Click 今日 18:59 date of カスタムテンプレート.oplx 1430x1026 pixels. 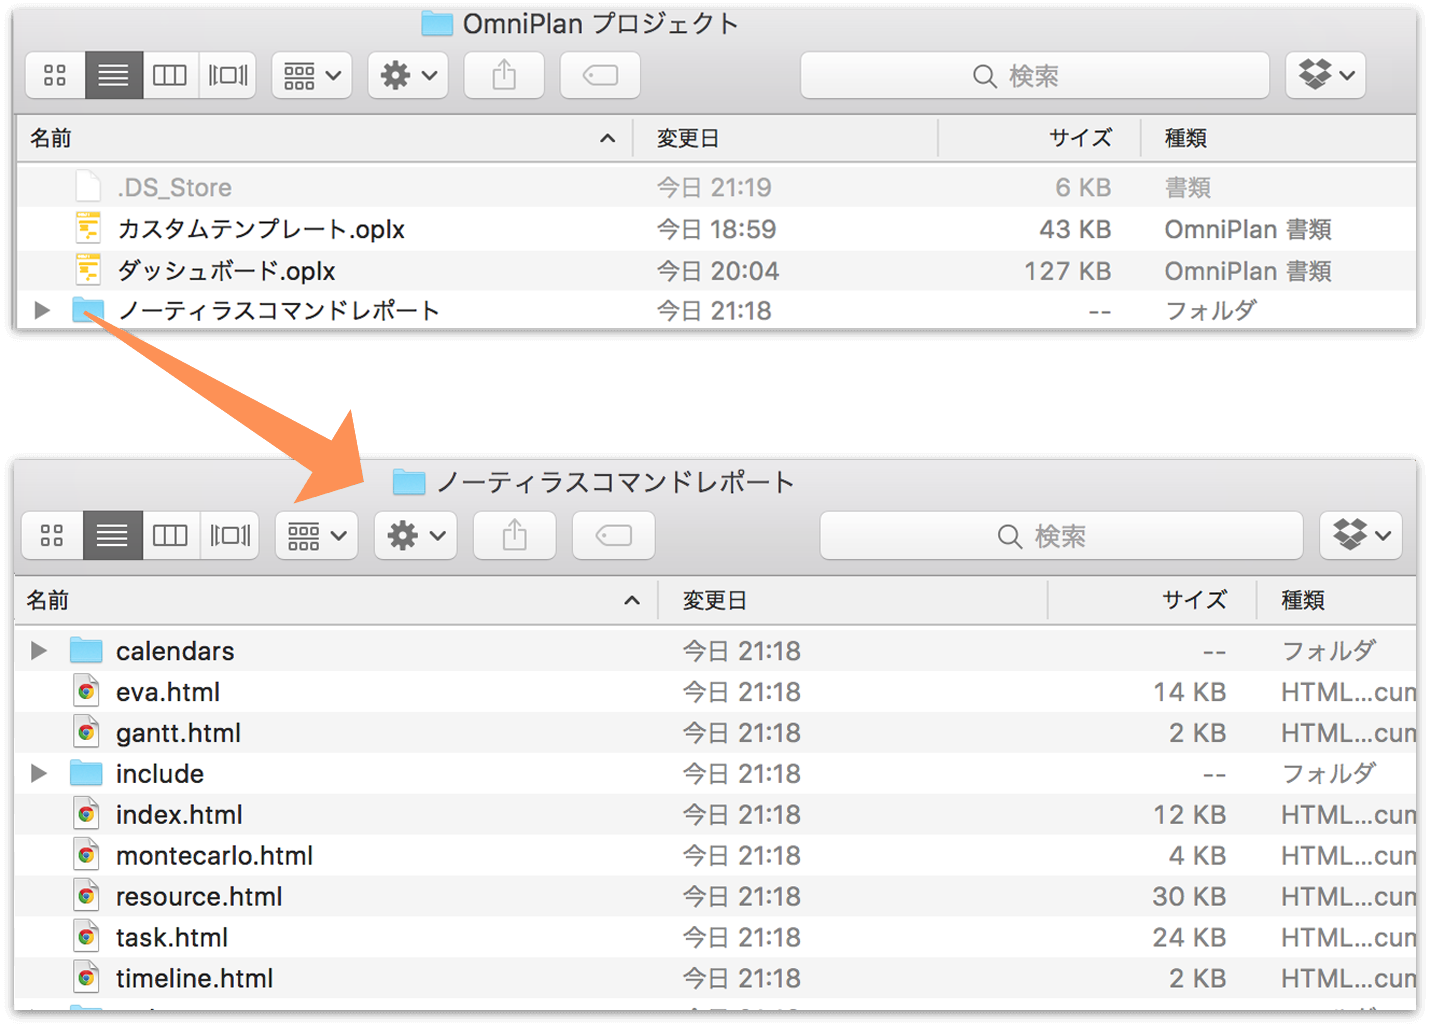pos(716,229)
